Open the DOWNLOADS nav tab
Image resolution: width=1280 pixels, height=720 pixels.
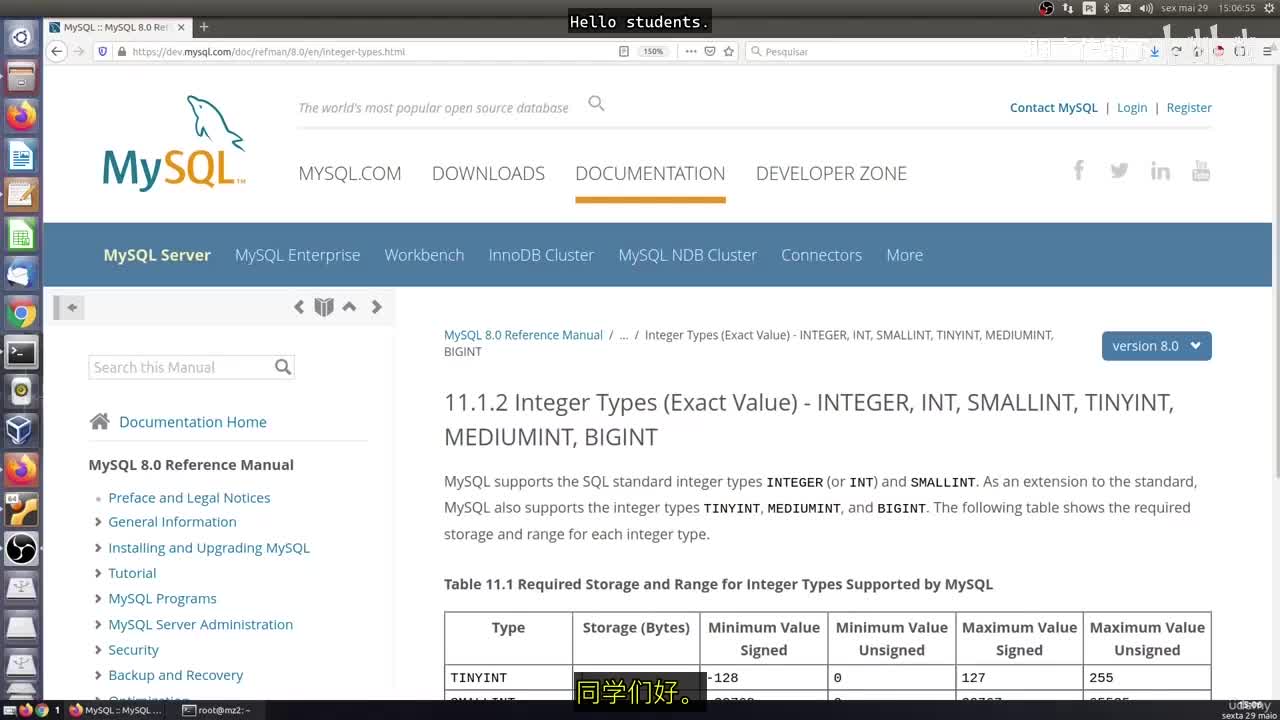pos(488,173)
